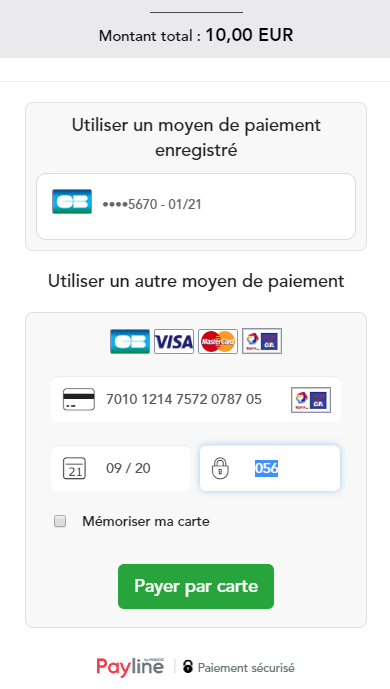
Task: Select saved card ending 5670
Action: pos(196,207)
